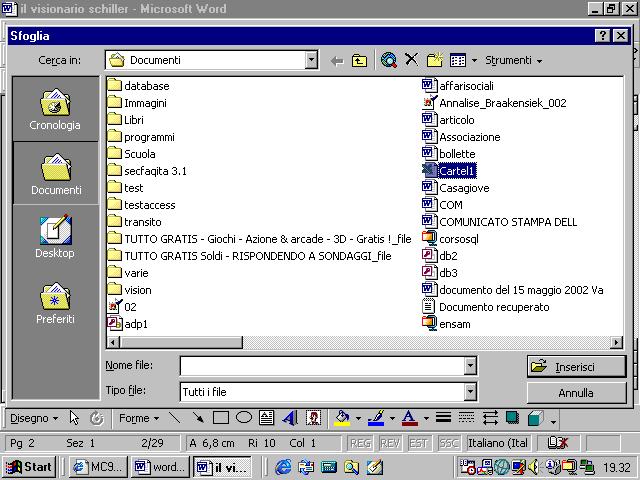Open the Fill Color dropdown arrow
The image size is (640, 480).
point(358,418)
